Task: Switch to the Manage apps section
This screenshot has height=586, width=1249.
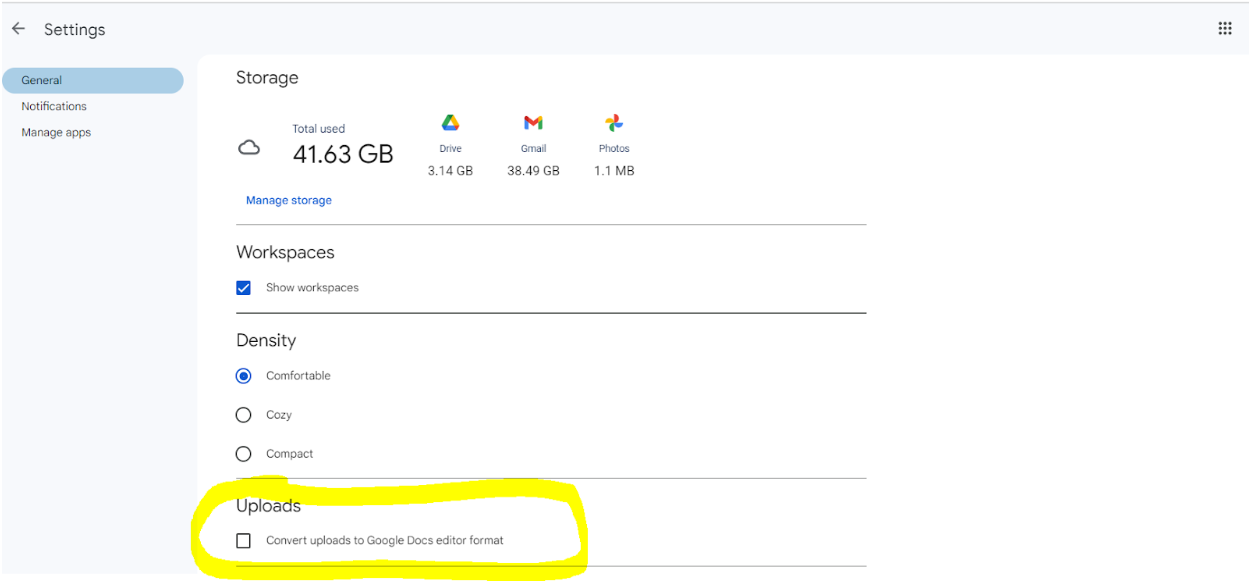Action: coord(56,132)
